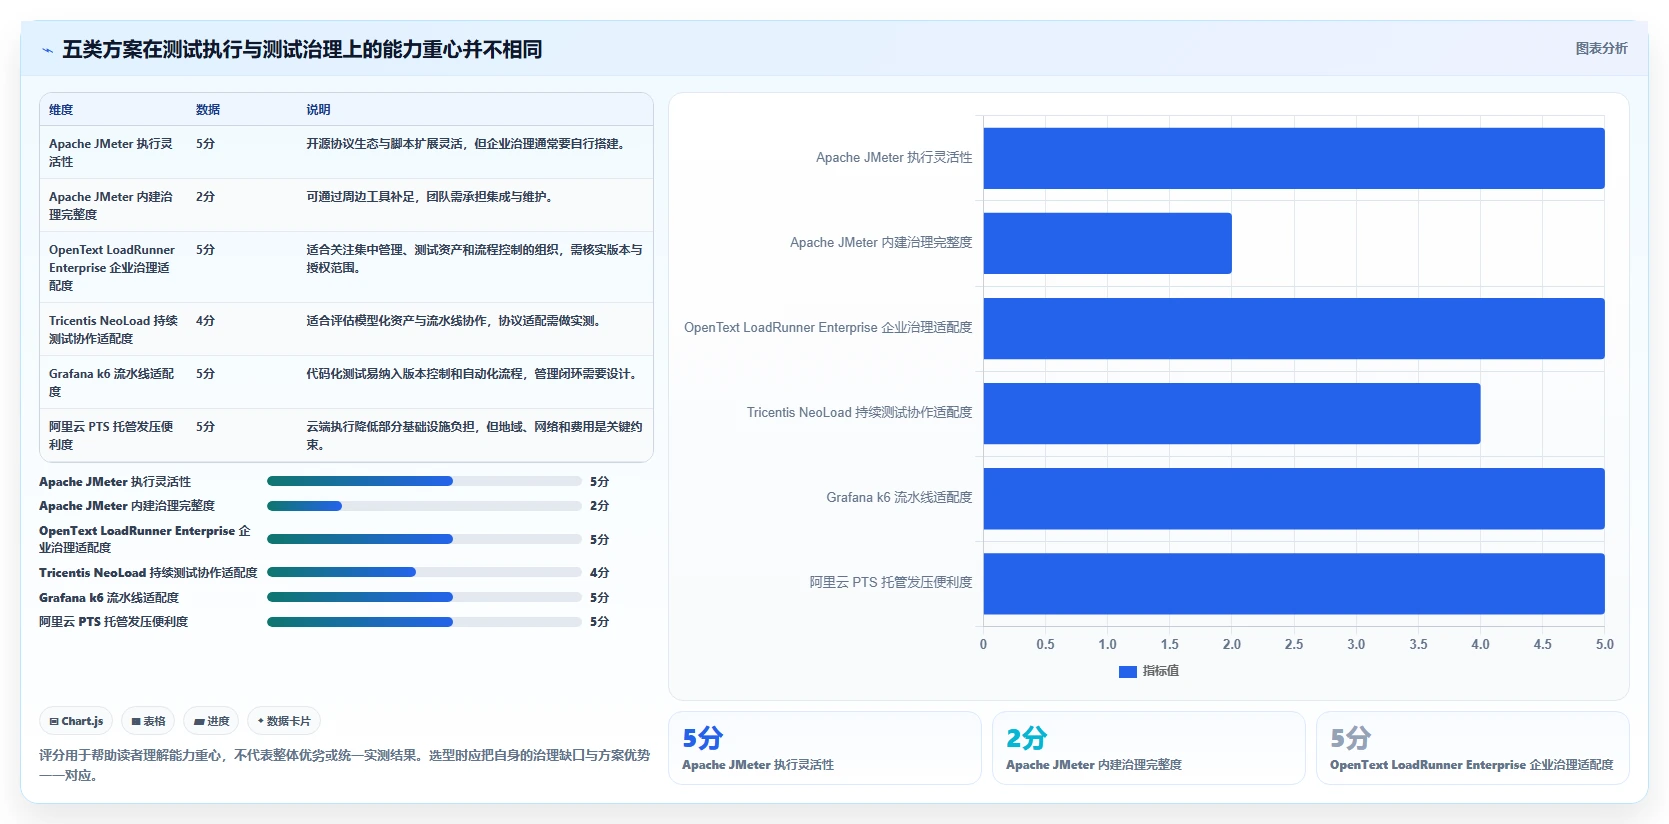Click the Apache JMeter 内建治理完整度 progress bar
The image size is (1669, 824).
tap(424, 506)
